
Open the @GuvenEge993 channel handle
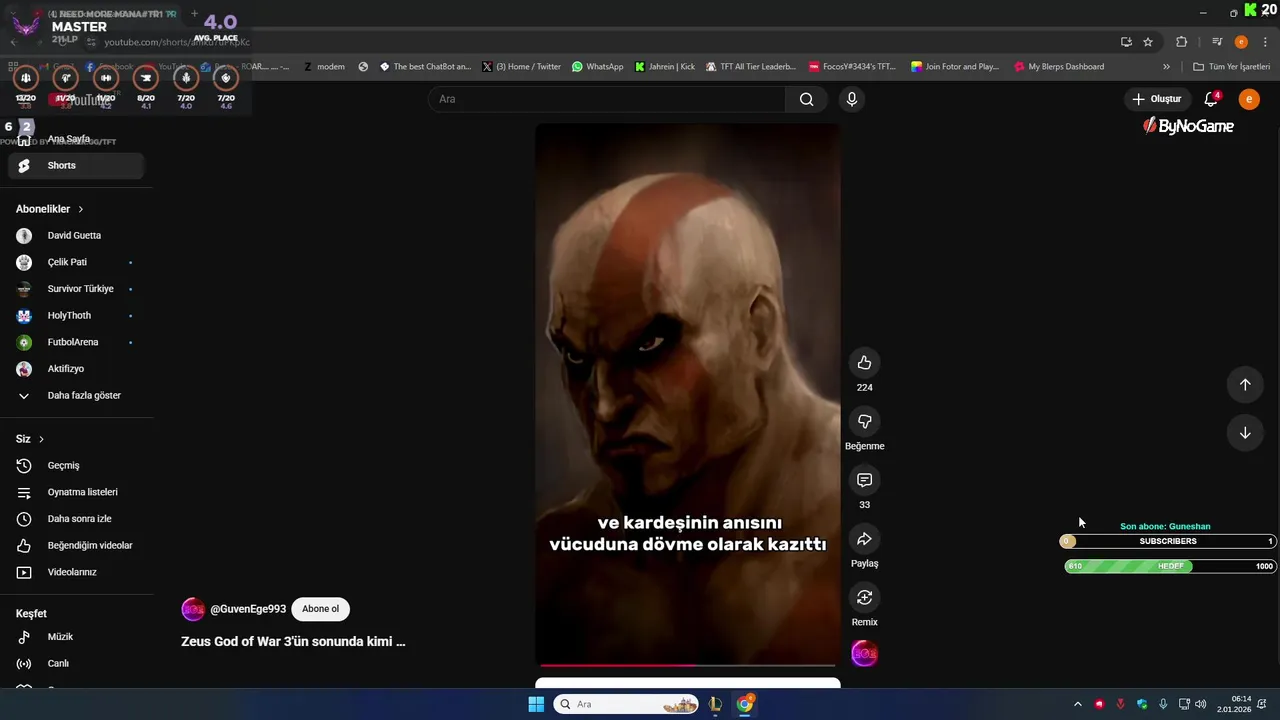coord(248,609)
